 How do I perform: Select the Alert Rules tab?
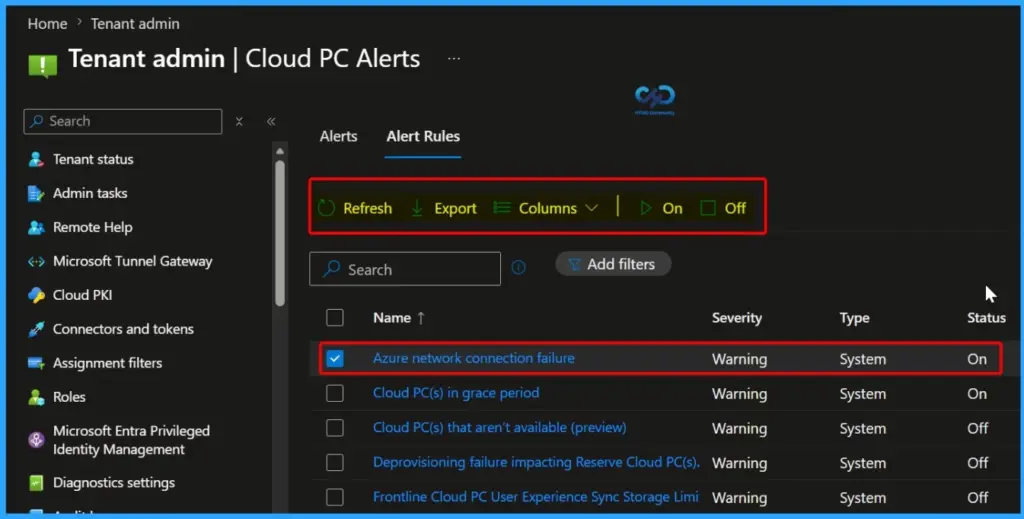pos(423,136)
